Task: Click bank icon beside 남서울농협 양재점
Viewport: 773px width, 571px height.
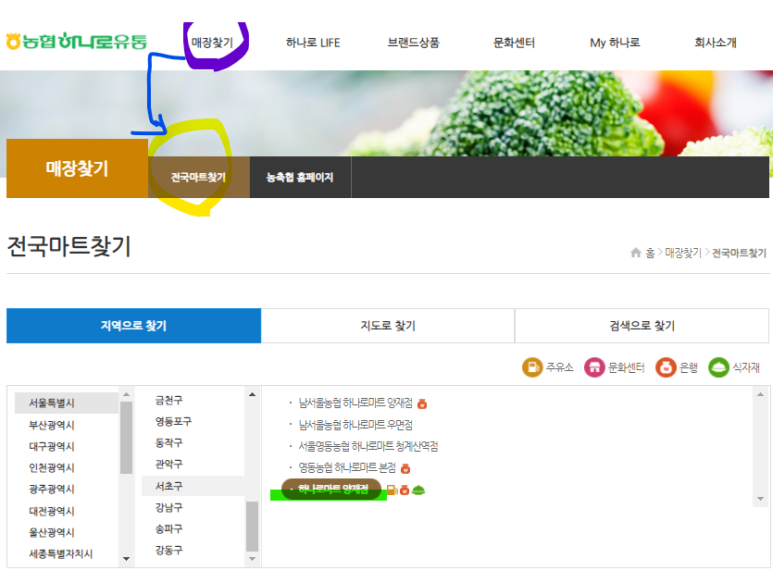Action: tap(422, 404)
